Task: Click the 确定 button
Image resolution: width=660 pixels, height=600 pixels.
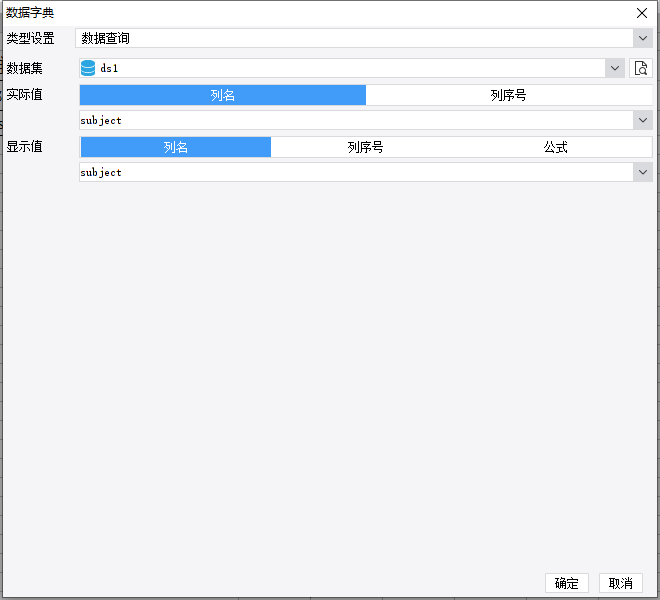Action: (x=566, y=583)
